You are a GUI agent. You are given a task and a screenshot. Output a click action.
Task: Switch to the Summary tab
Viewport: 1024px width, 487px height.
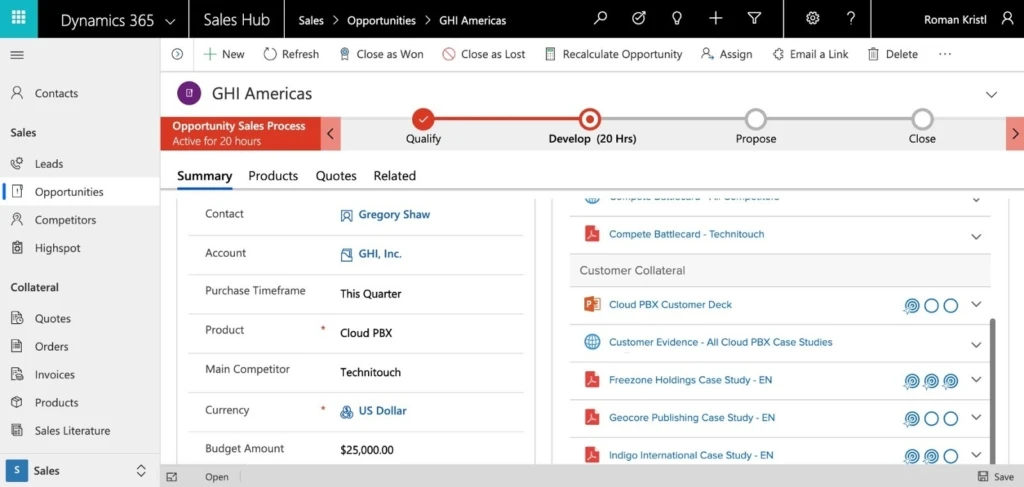coord(204,176)
